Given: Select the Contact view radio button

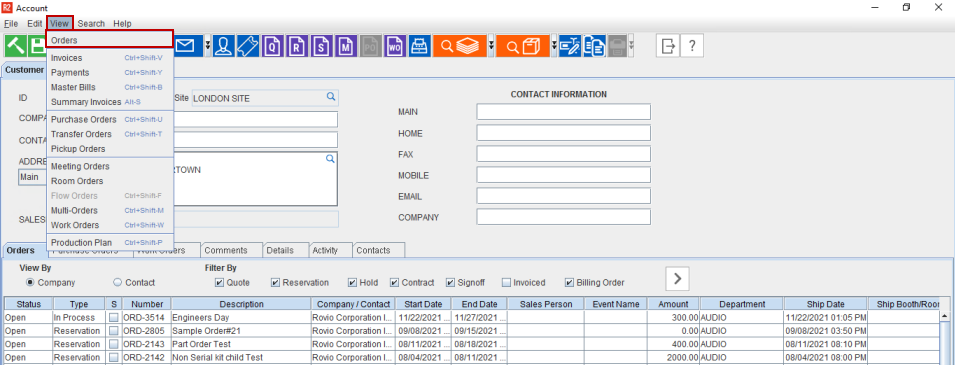Looking at the screenshot, I should tap(118, 283).
